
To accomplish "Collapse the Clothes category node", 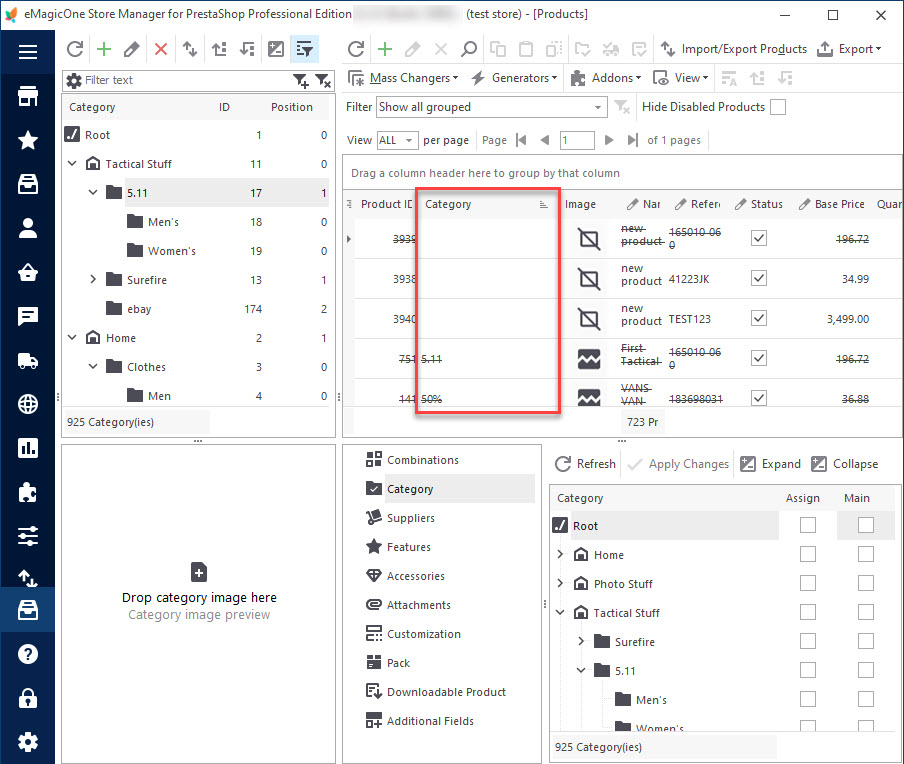I will (x=93, y=367).
